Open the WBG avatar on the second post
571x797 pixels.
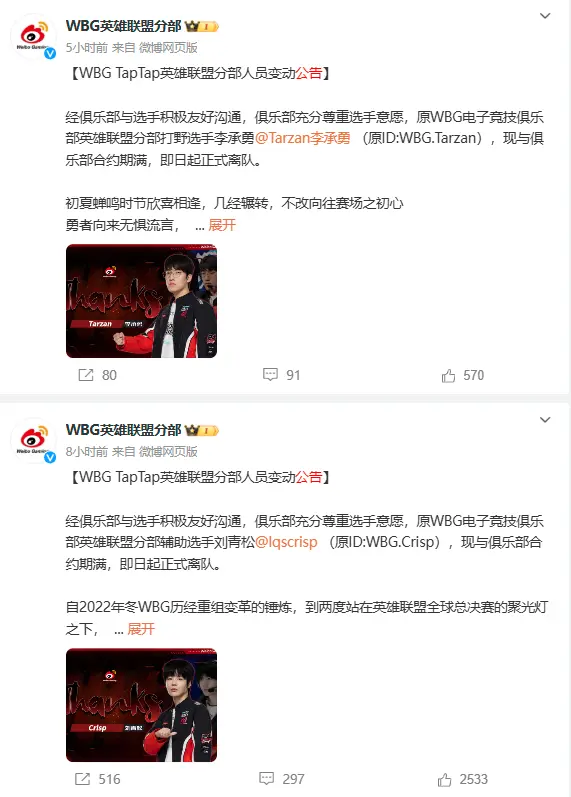pyautogui.click(x=34, y=440)
